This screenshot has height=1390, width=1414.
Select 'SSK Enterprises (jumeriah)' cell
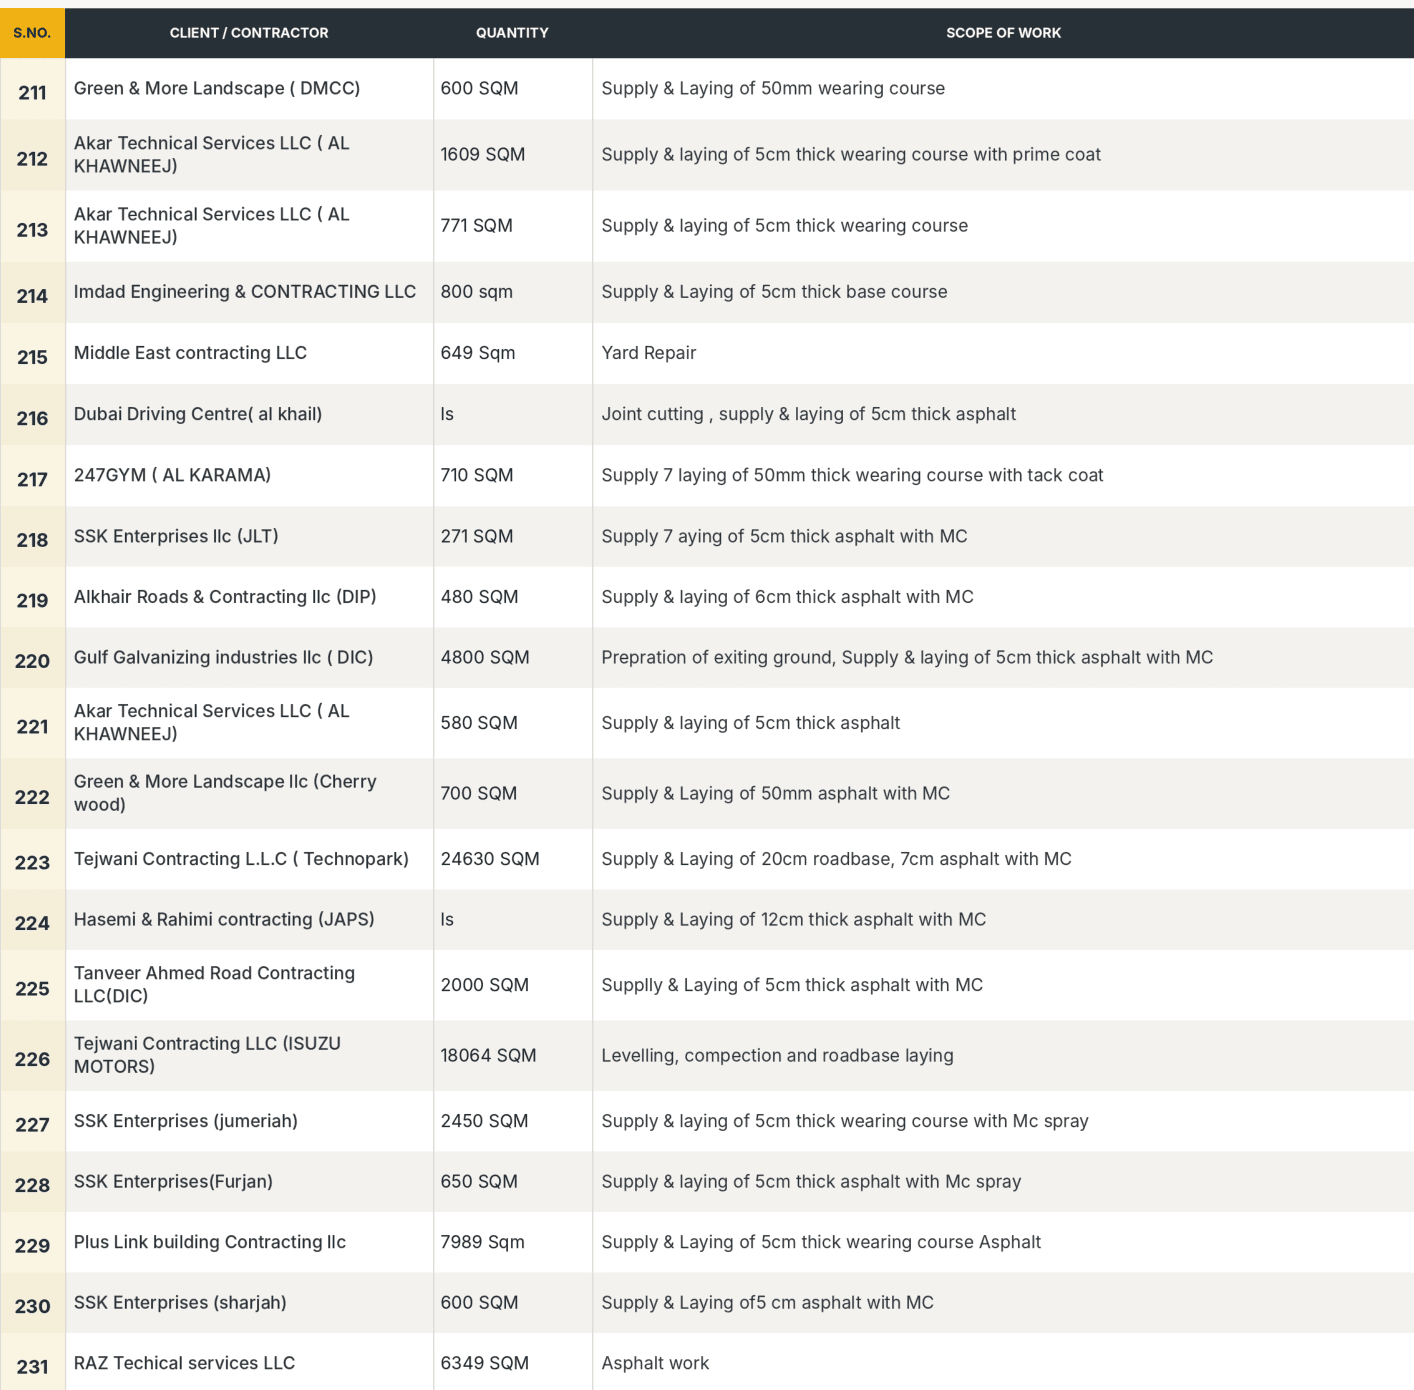pyautogui.click(x=249, y=1121)
